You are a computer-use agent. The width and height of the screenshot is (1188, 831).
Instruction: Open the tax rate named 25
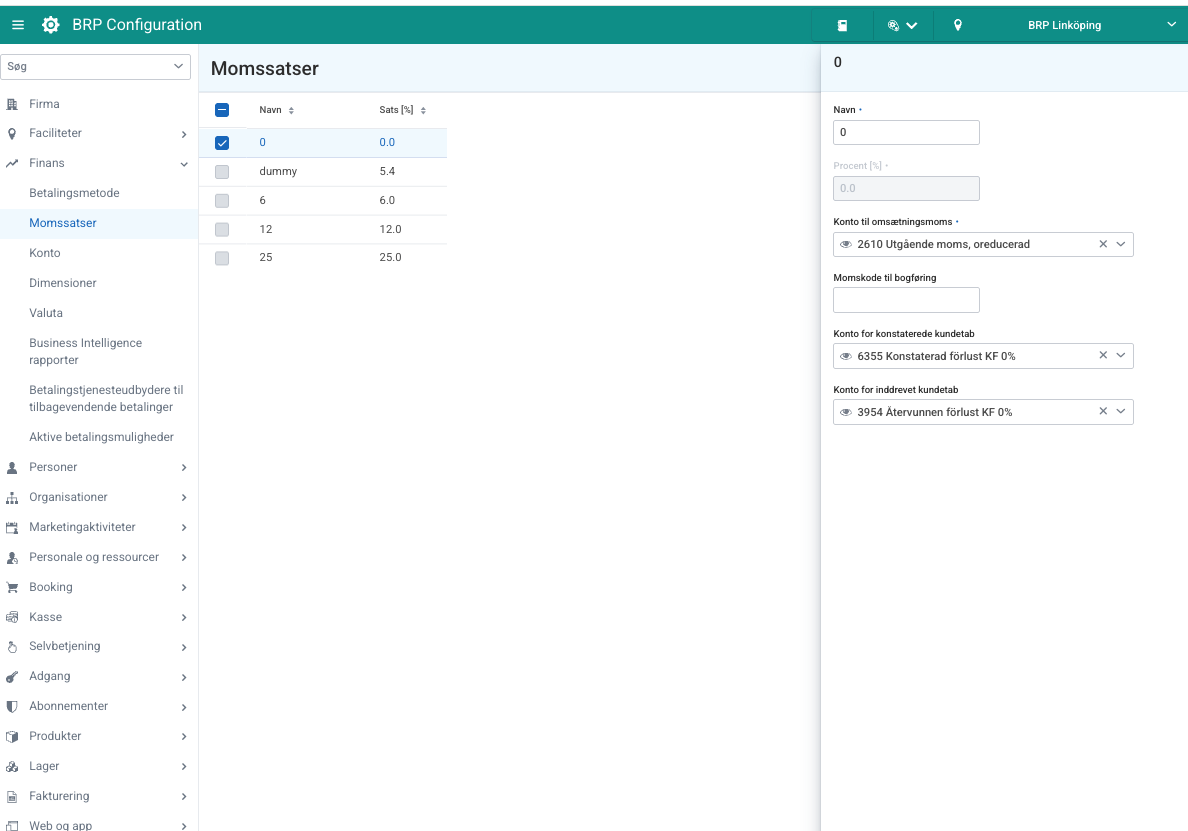coord(266,257)
